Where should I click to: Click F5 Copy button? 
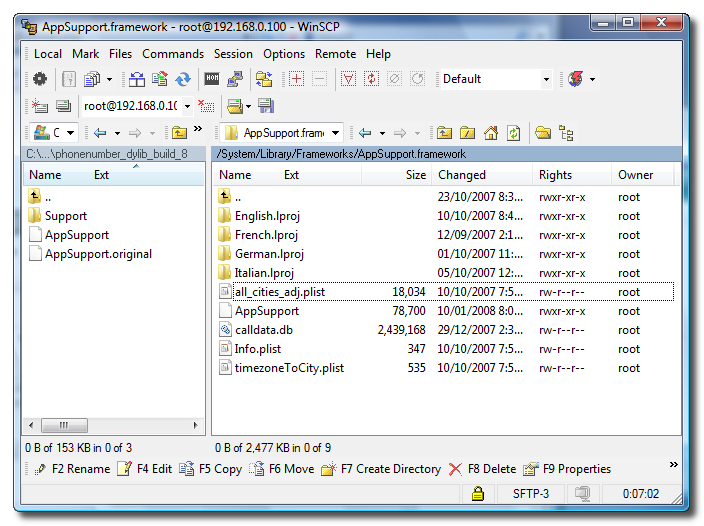click(211, 469)
